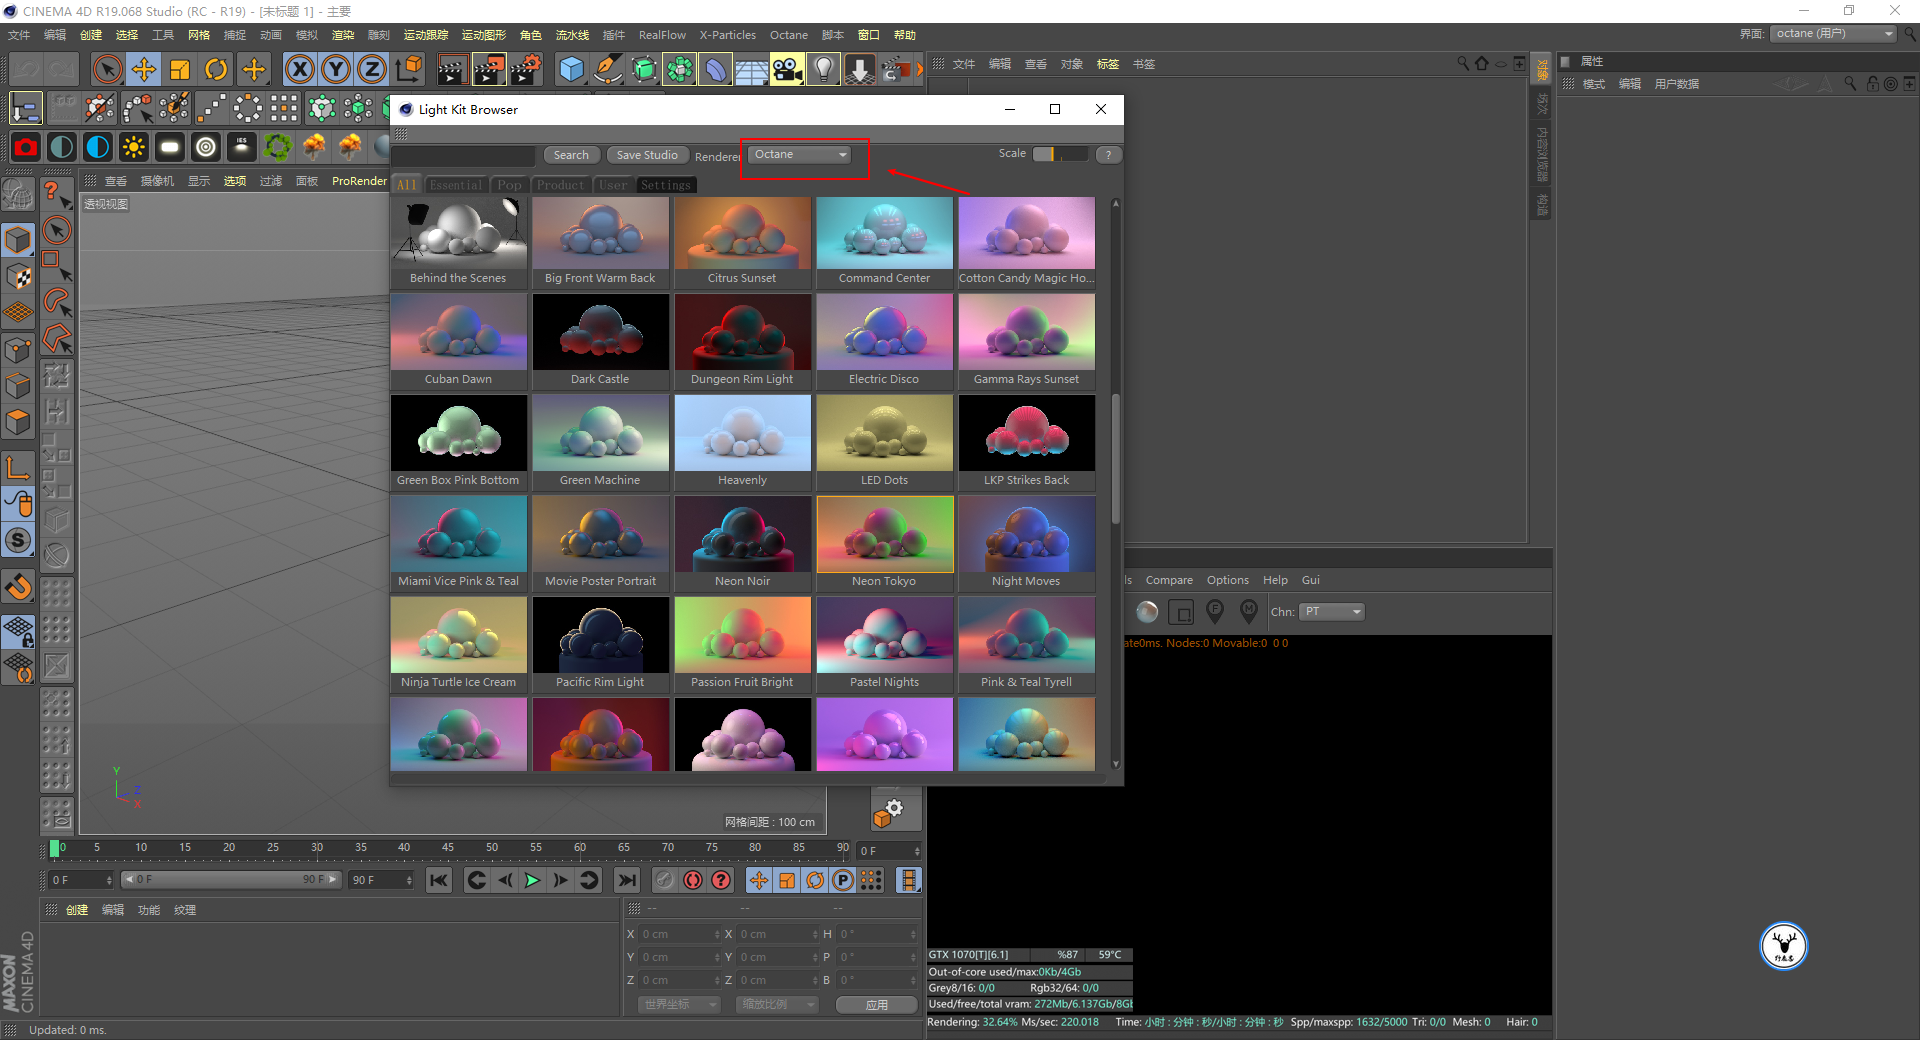Select the Rectangle Selection tool
Image resolution: width=1920 pixels, height=1040 pixels.
[x=56, y=266]
